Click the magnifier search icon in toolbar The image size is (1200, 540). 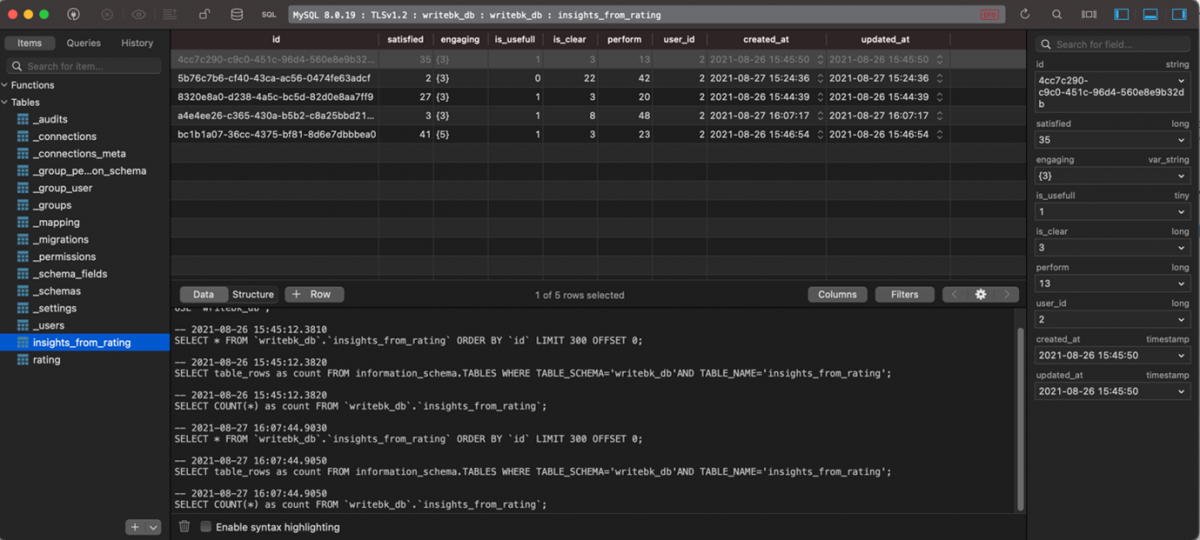pos(1057,15)
